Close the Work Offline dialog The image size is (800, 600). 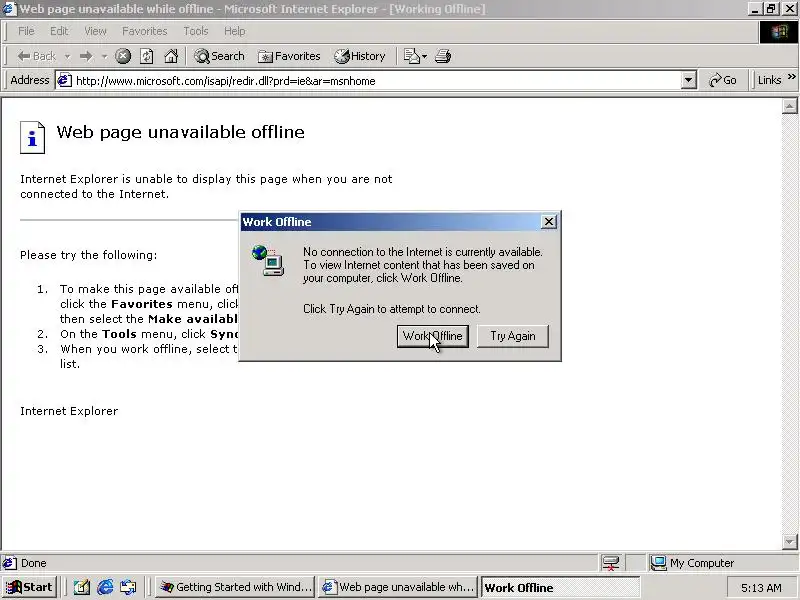pyautogui.click(x=548, y=222)
